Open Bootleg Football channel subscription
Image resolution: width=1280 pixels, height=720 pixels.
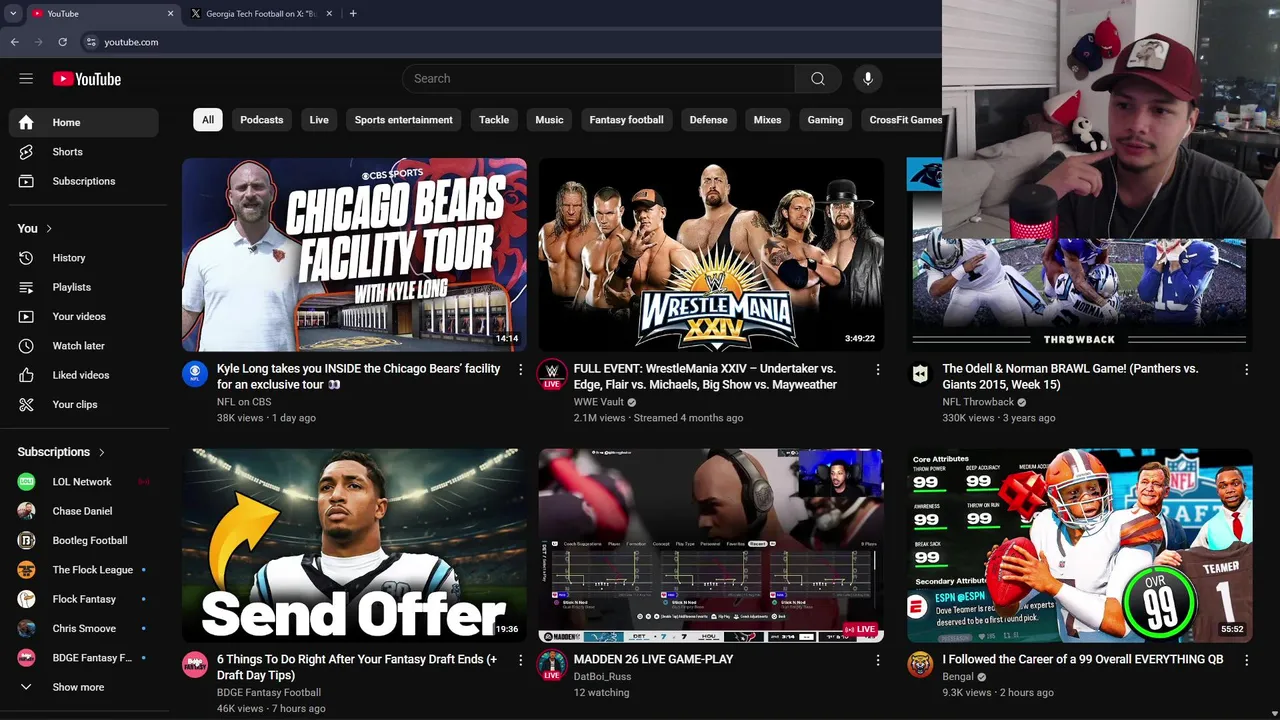(84, 540)
